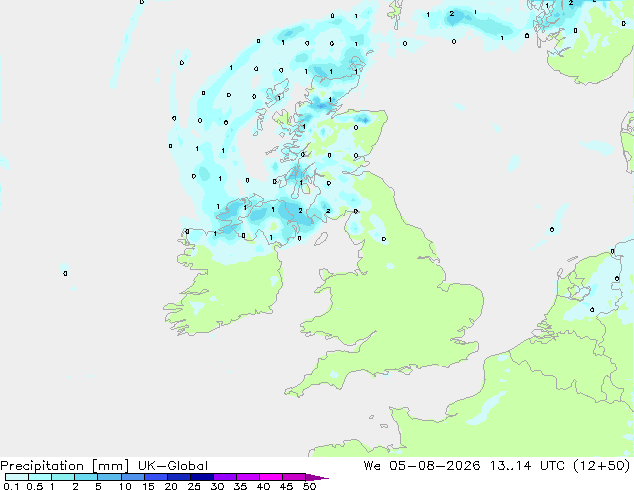Click the '35' legend scale label
Screen dimensions: 634x490
(x=240, y=486)
